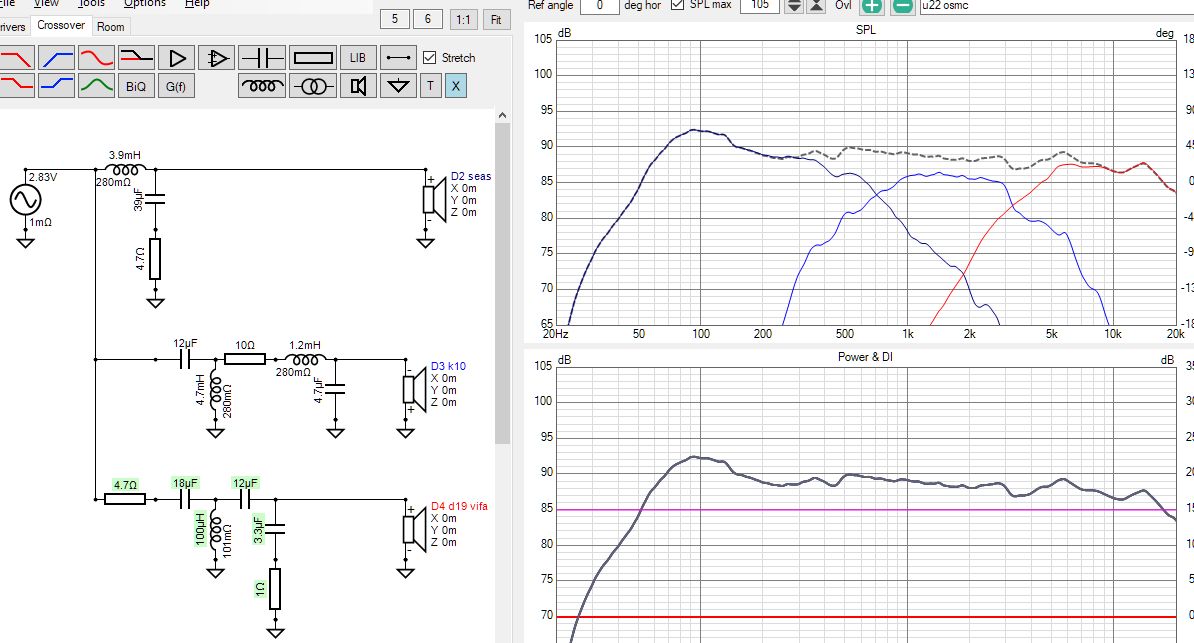This screenshot has width=1194, height=643.
Task: Select the 10Ω resistor in midrange branch
Action: click(244, 359)
